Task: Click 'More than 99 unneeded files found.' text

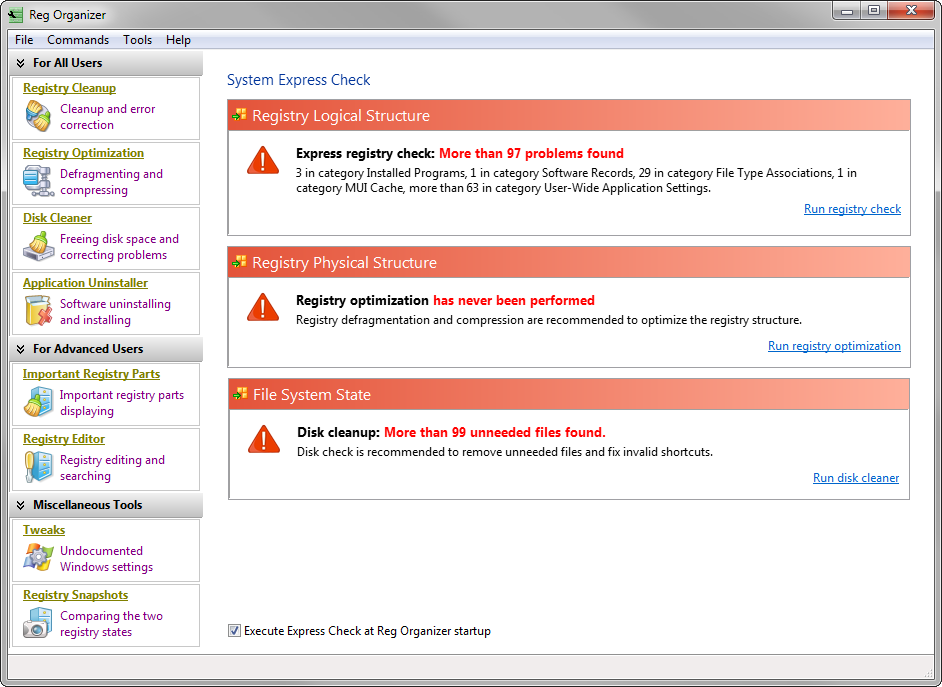Action: coord(495,432)
